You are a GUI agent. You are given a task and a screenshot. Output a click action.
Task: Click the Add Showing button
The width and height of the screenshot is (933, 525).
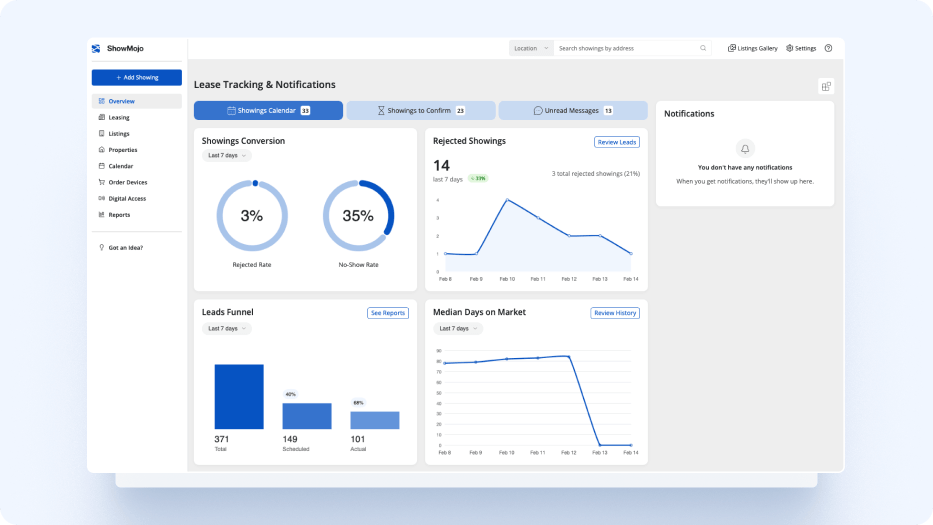coord(137,77)
